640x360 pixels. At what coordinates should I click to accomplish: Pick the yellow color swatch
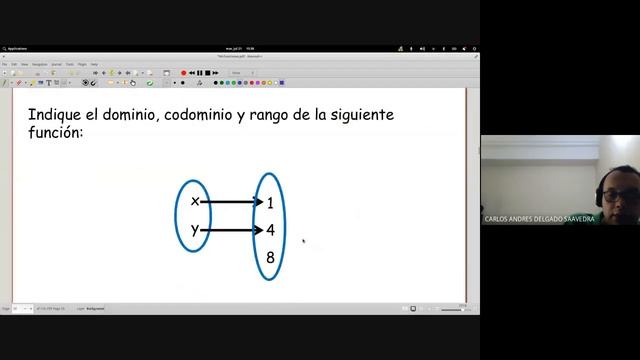pyautogui.click(x=270, y=83)
